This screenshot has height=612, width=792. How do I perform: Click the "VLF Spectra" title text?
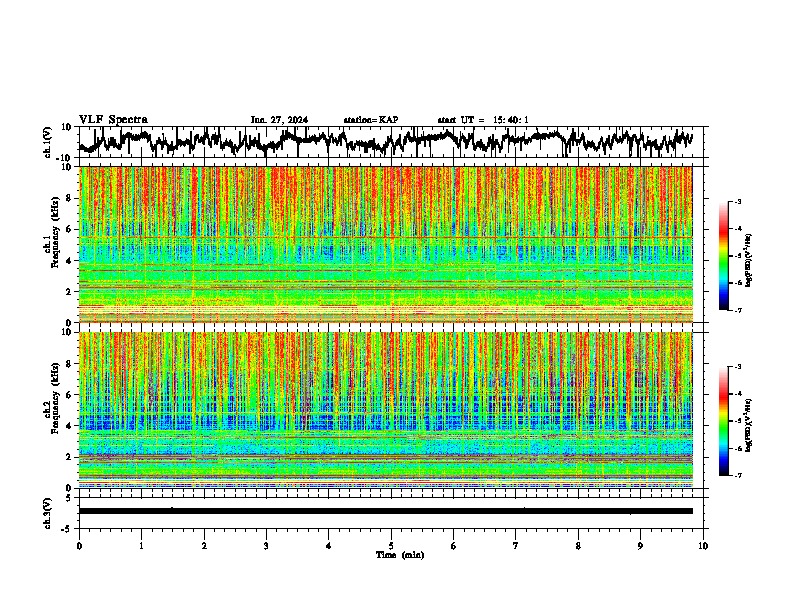point(113,120)
